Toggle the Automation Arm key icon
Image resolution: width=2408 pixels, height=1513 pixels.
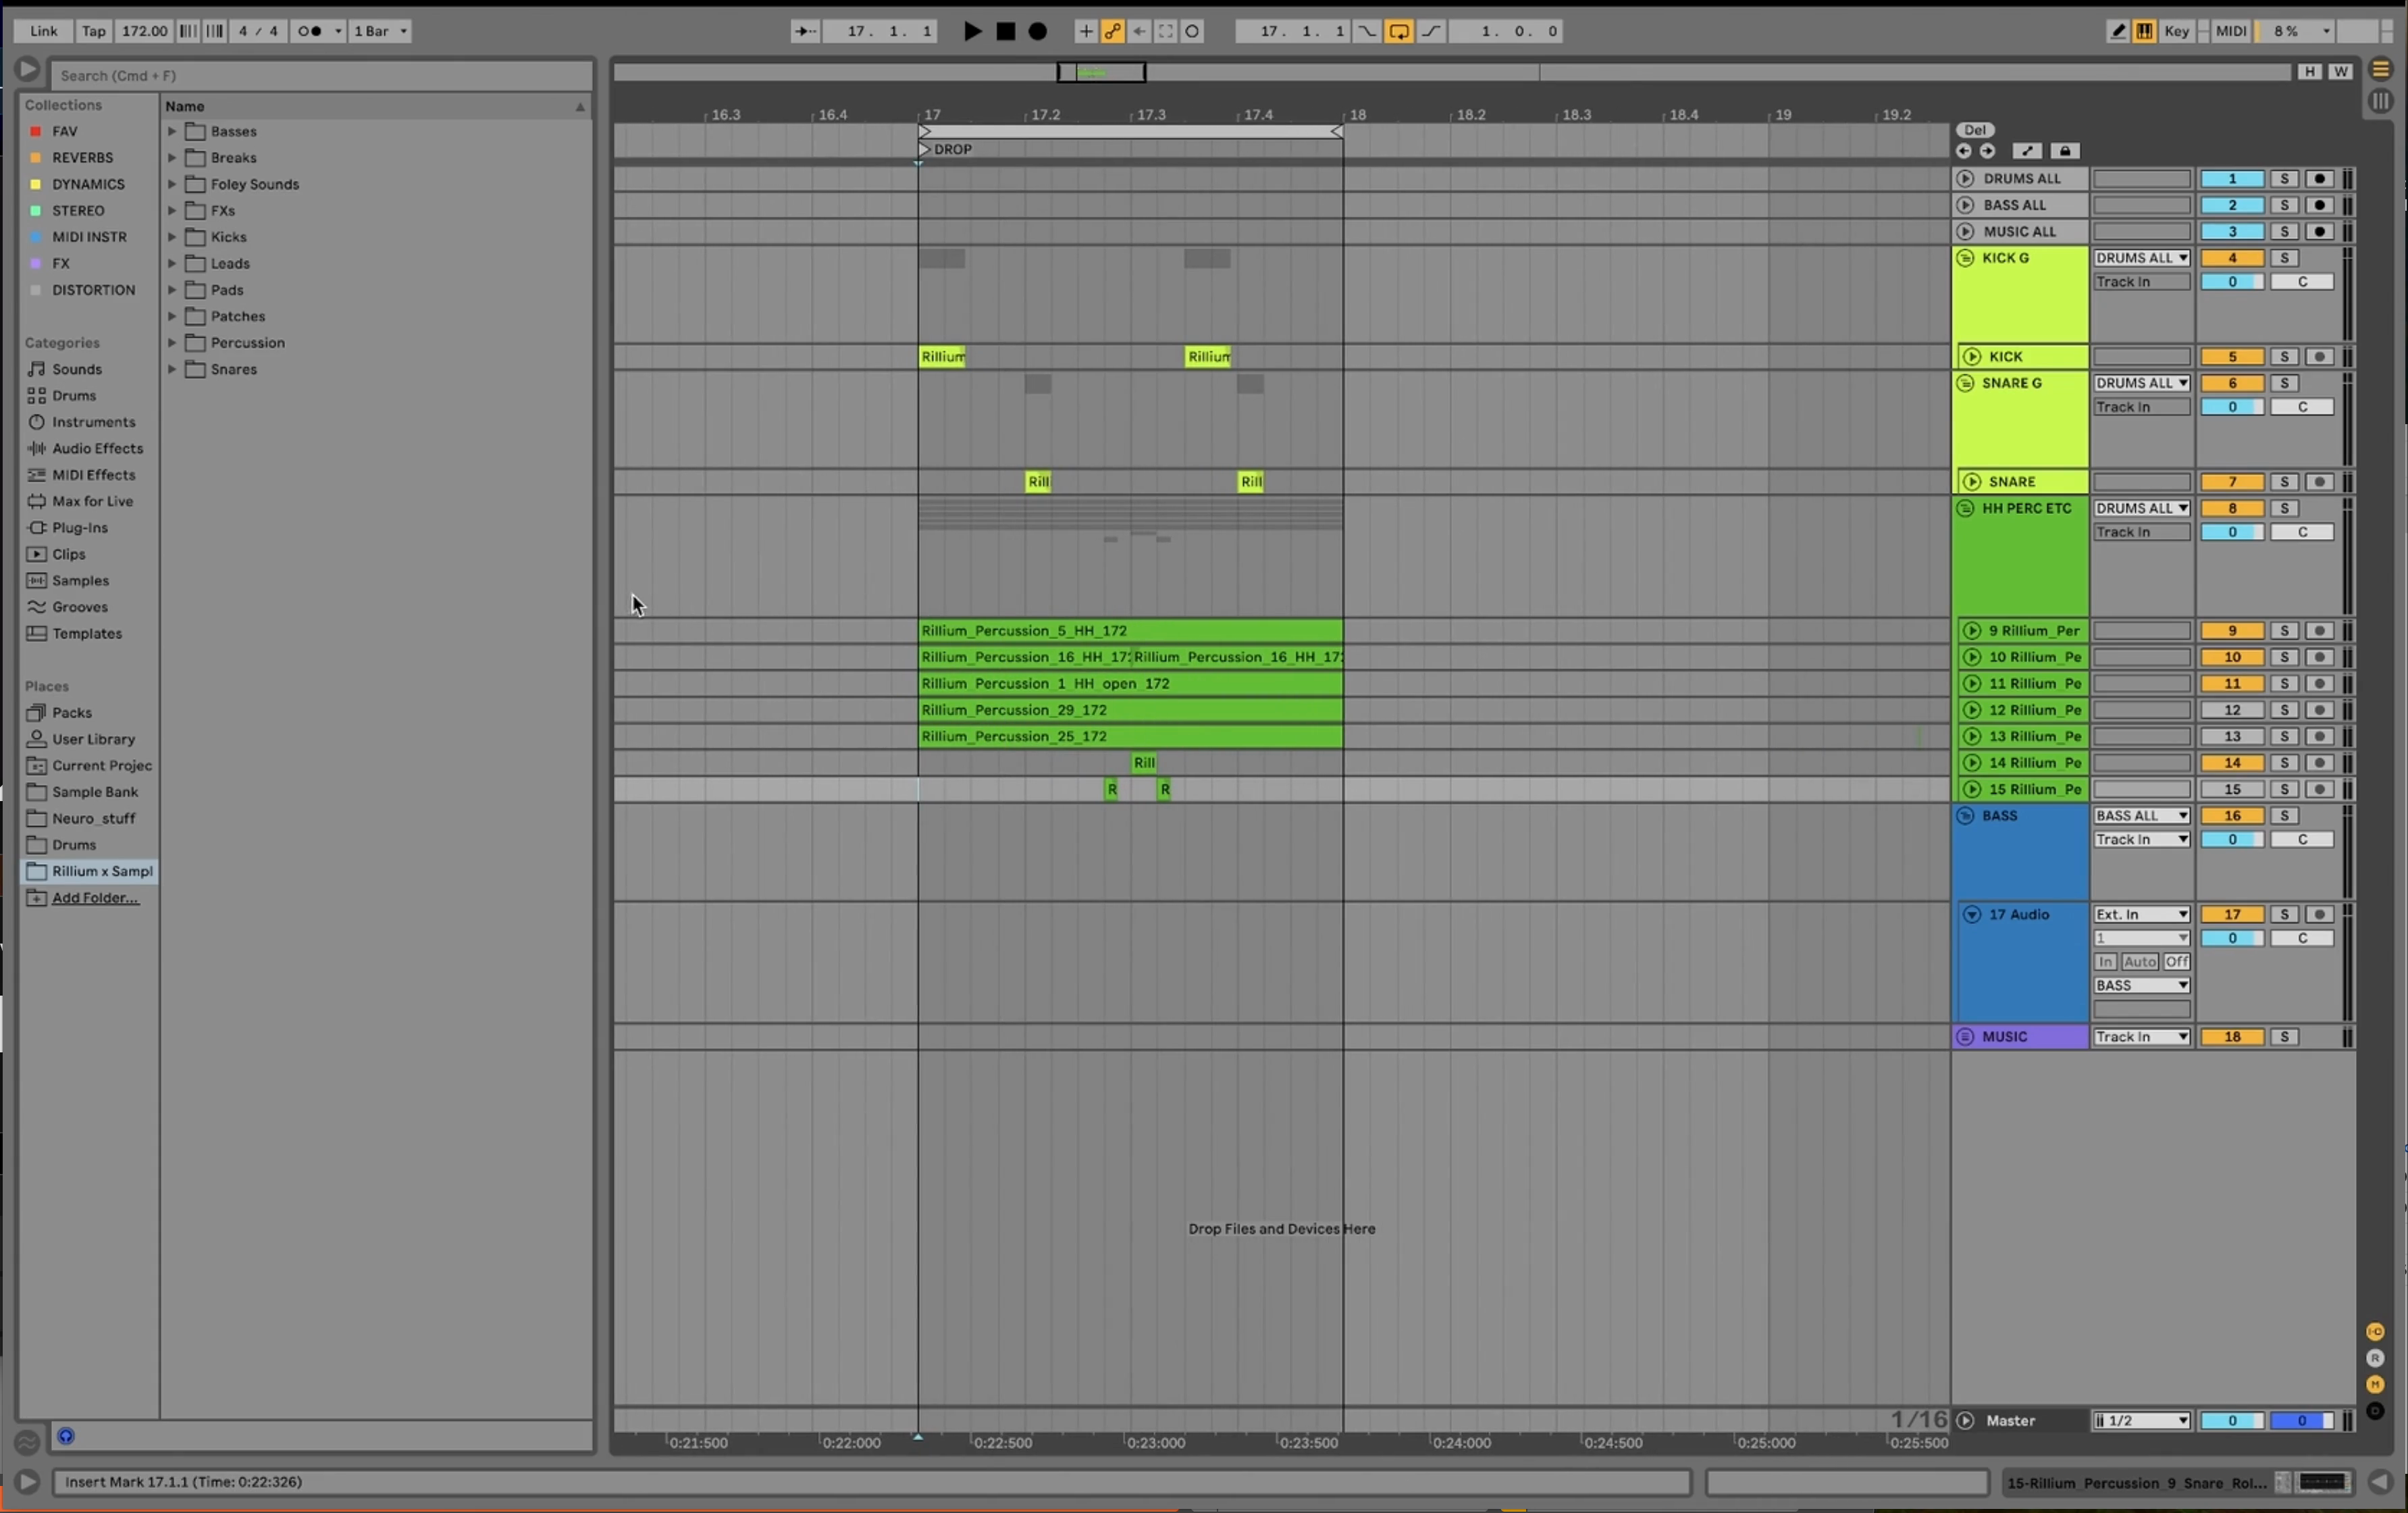(x=1112, y=31)
